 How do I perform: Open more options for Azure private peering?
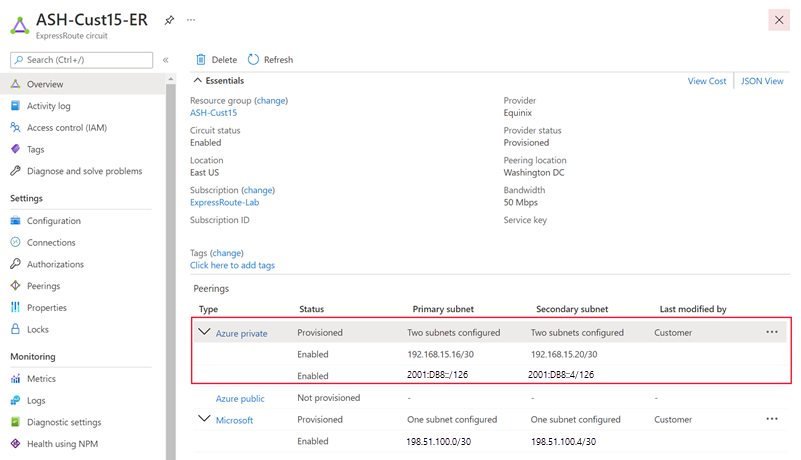(772, 332)
